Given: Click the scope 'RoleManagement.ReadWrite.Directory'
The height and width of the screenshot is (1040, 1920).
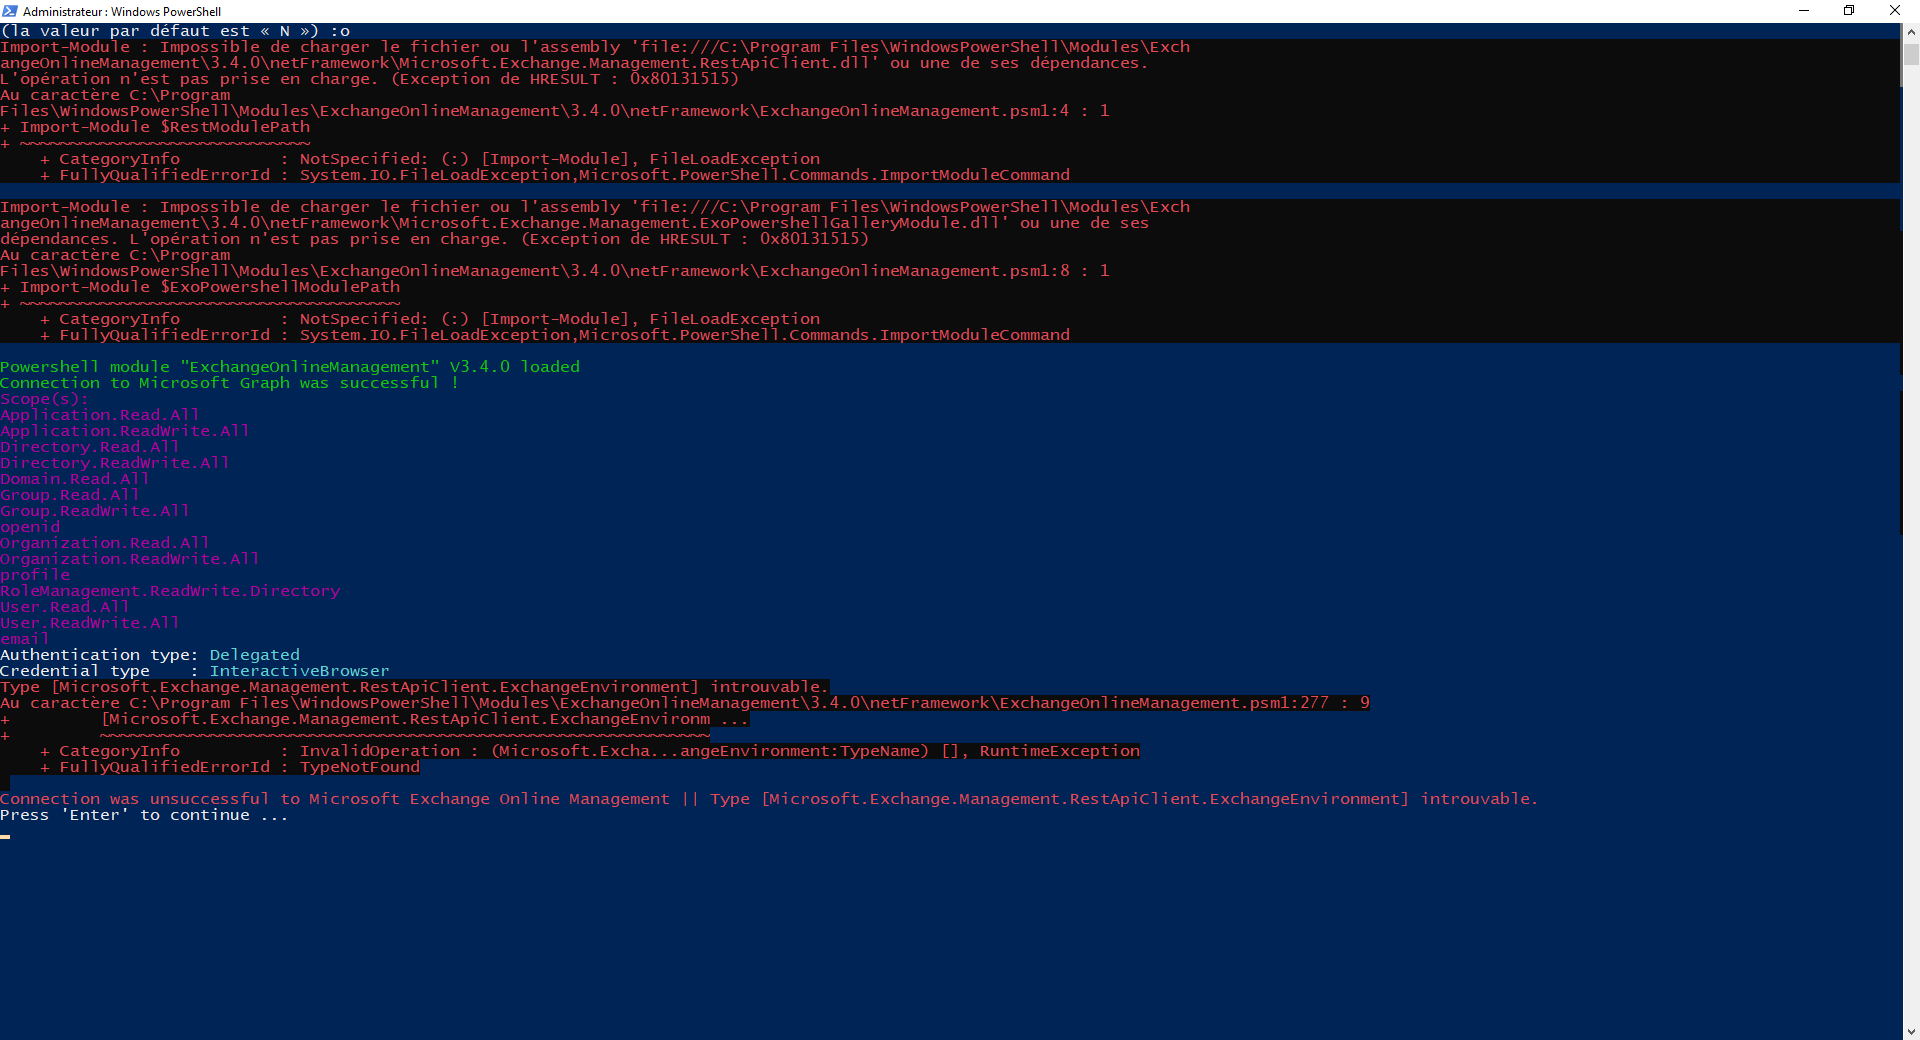Looking at the screenshot, I should 170,591.
